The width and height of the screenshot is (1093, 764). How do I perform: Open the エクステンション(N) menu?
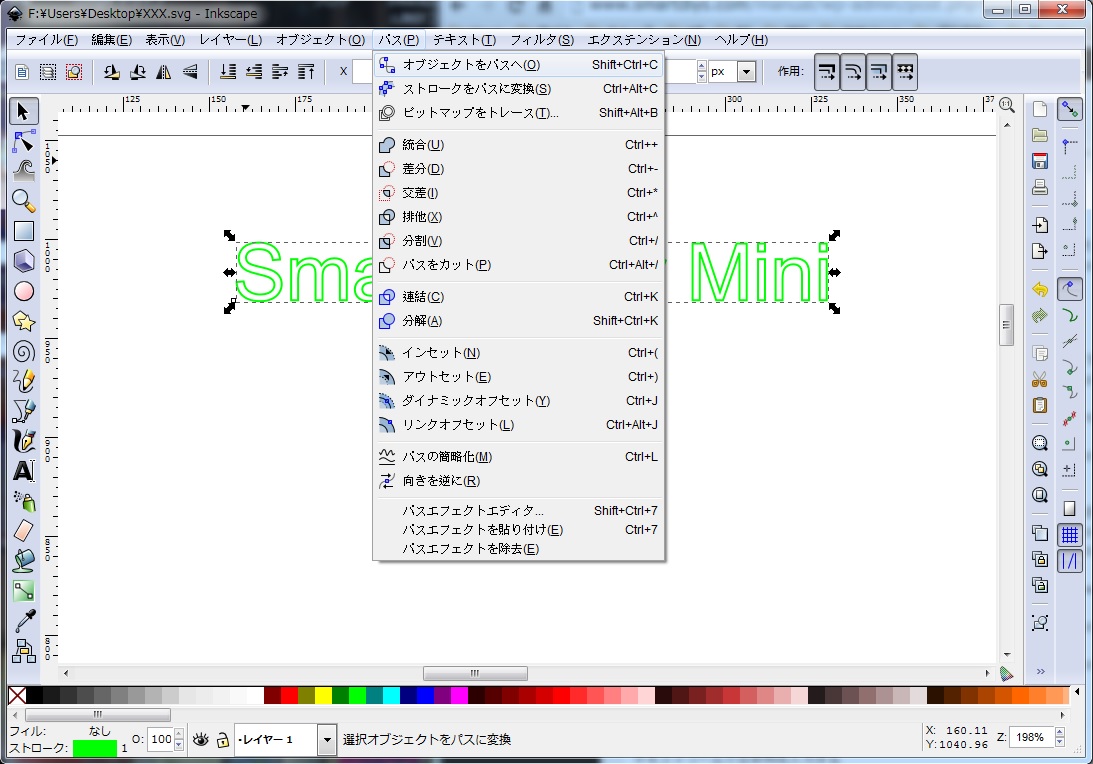644,40
